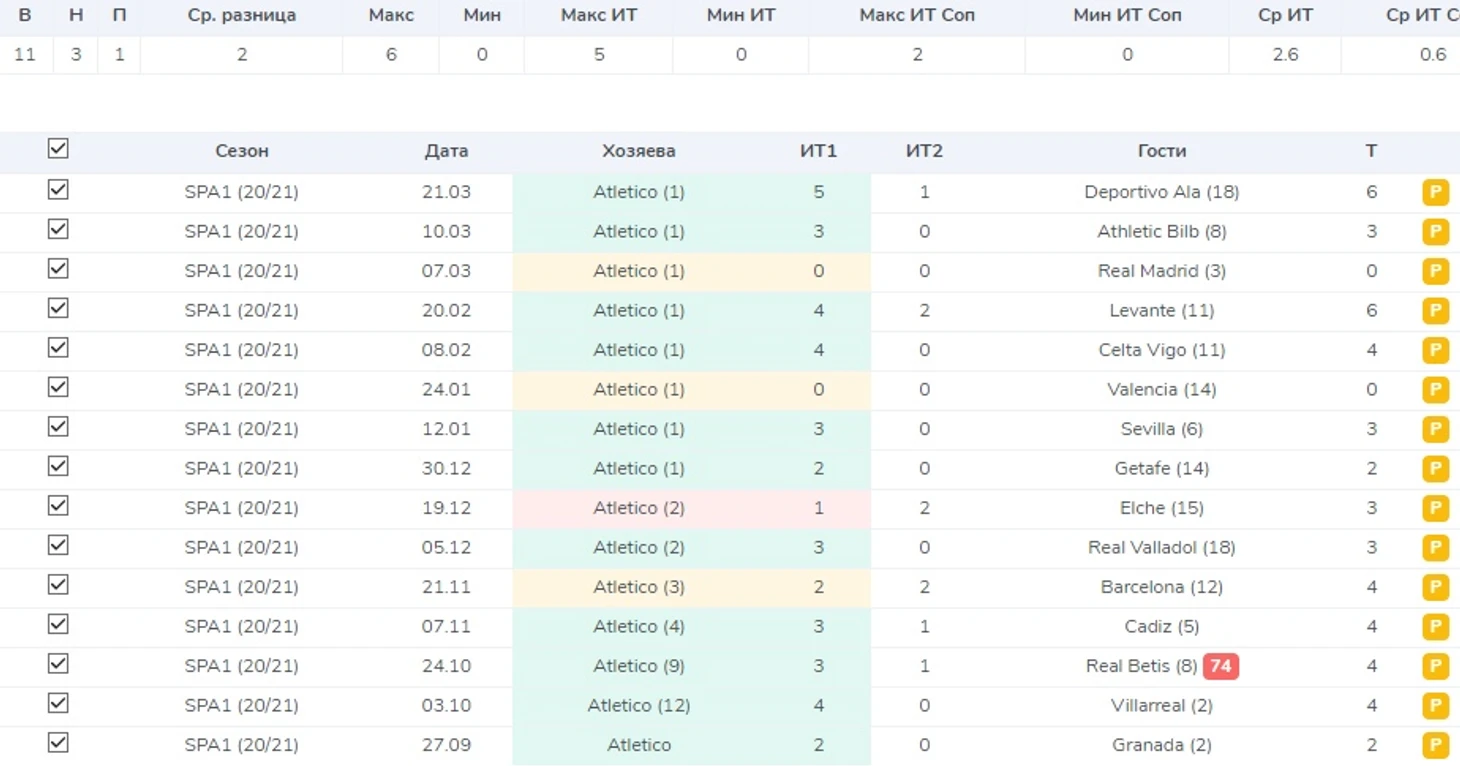Click opponent Sevilla (6)
1460x766 pixels.
[x=1162, y=429]
